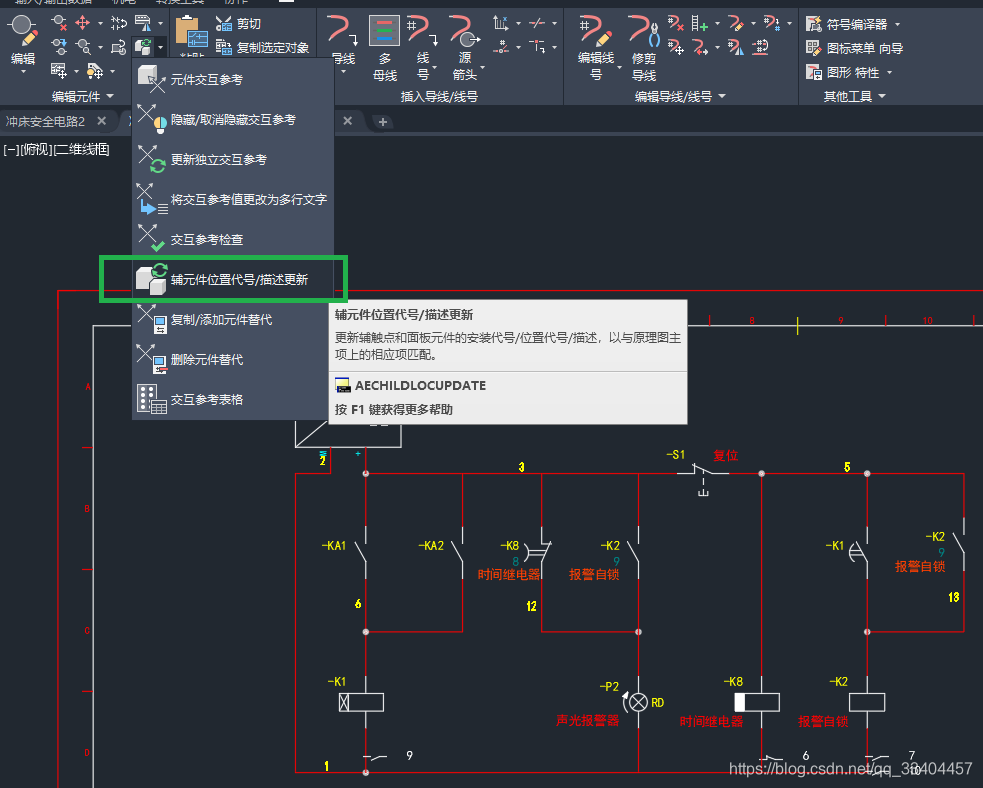Click the [俯视] view control label

point(37,150)
